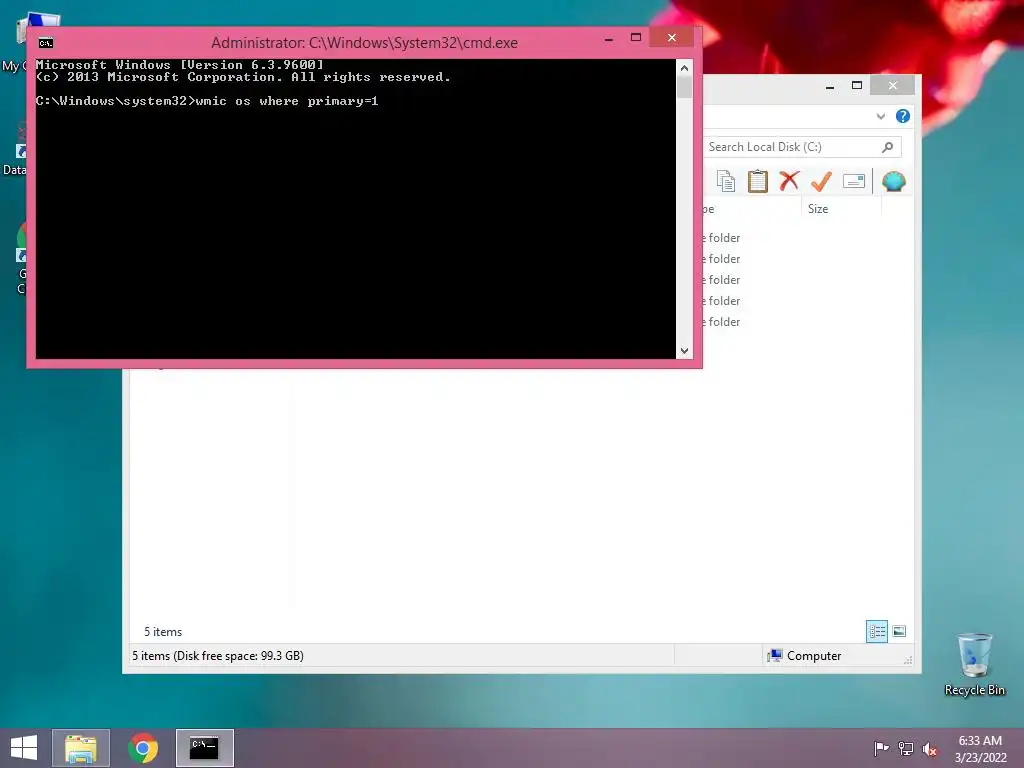The height and width of the screenshot is (768, 1024).
Task: Click the muted volume tray icon
Action: pyautogui.click(x=930, y=749)
